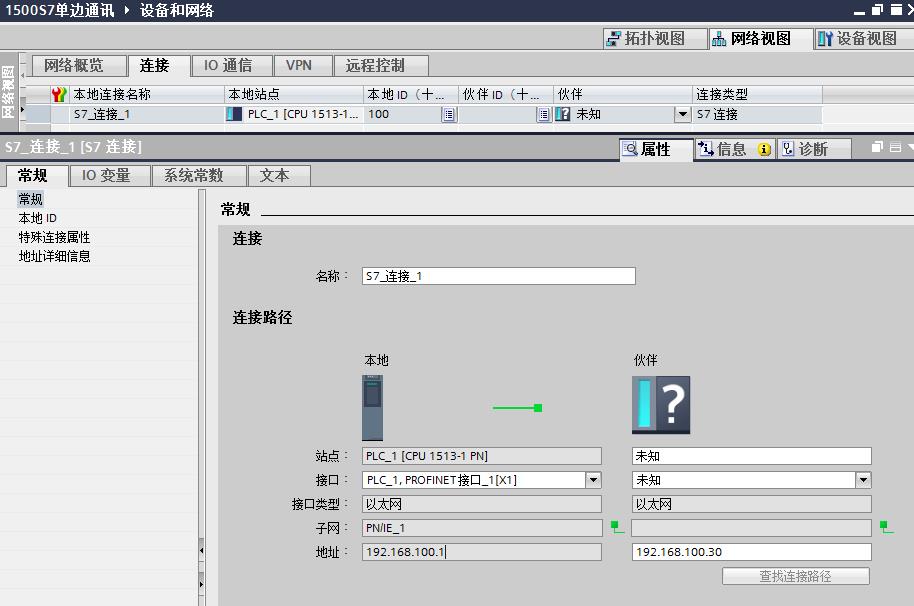Click the information badge icon beside 信息

(x=764, y=150)
